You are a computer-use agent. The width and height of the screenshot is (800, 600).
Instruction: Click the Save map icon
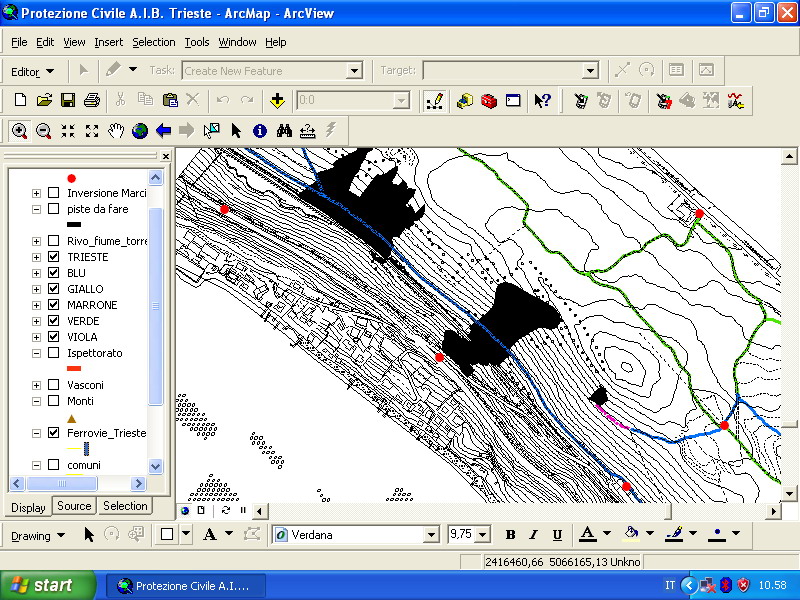68,100
